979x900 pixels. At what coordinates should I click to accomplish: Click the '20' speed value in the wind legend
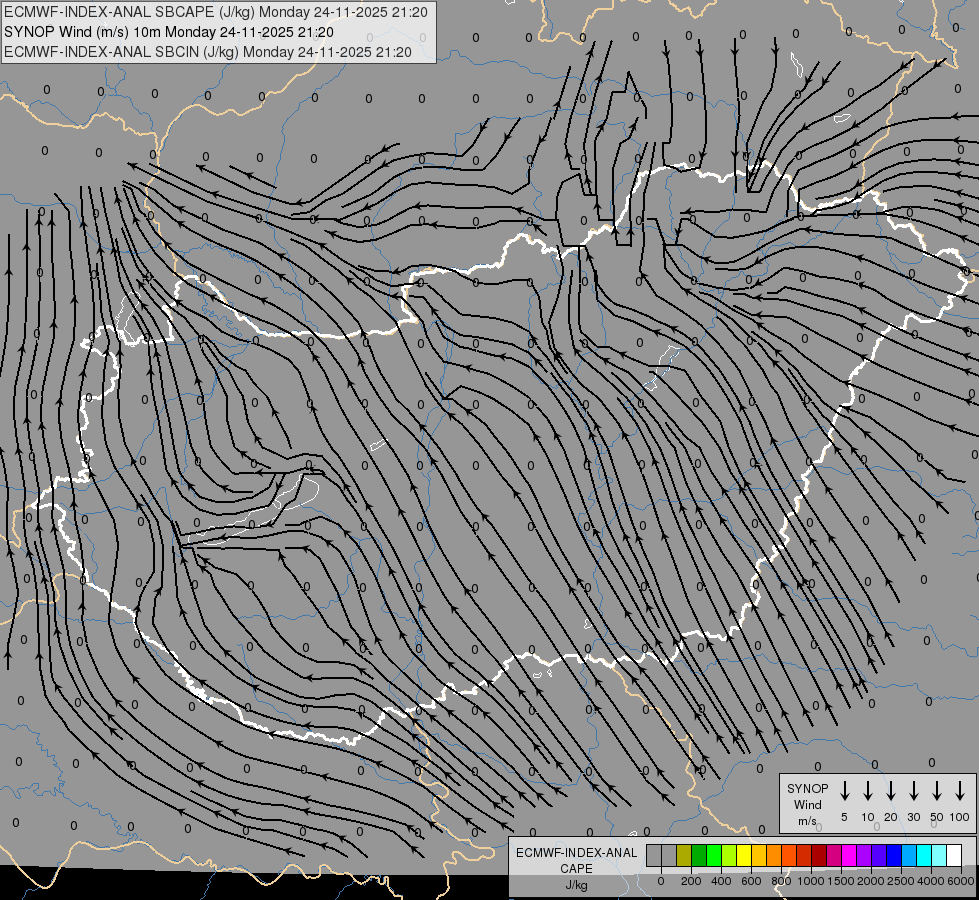[891, 817]
